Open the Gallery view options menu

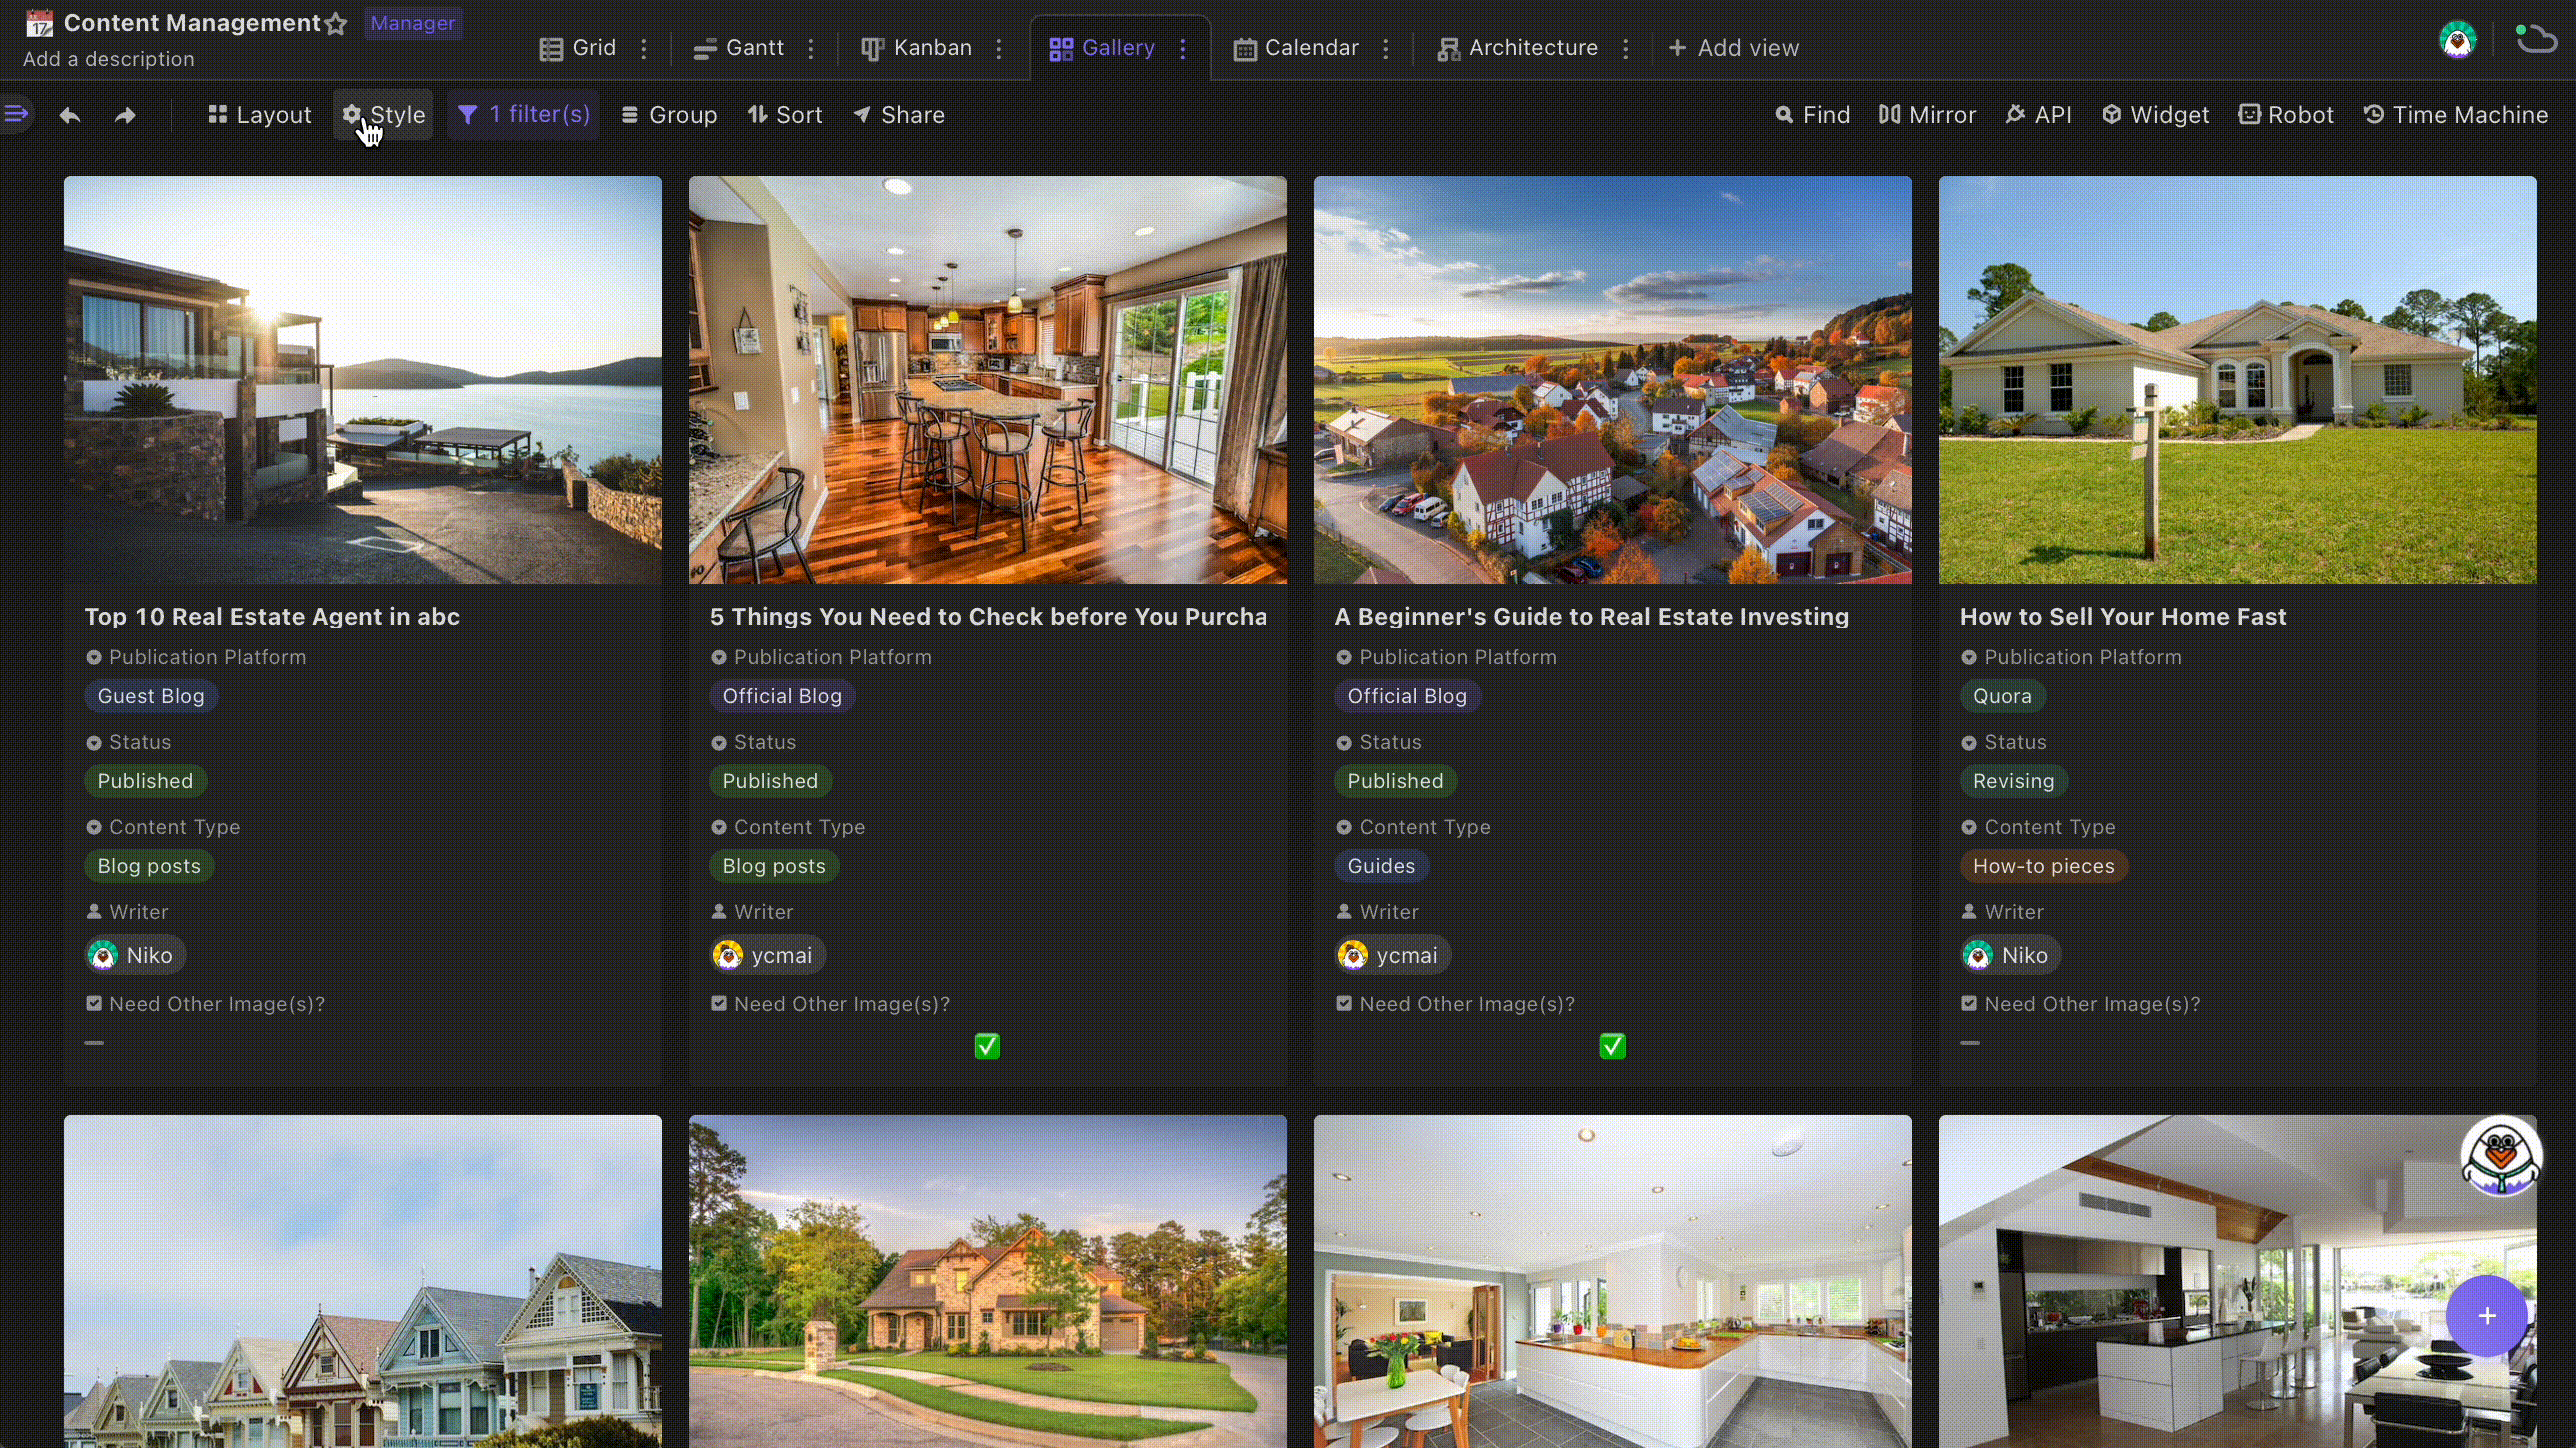click(x=1183, y=48)
